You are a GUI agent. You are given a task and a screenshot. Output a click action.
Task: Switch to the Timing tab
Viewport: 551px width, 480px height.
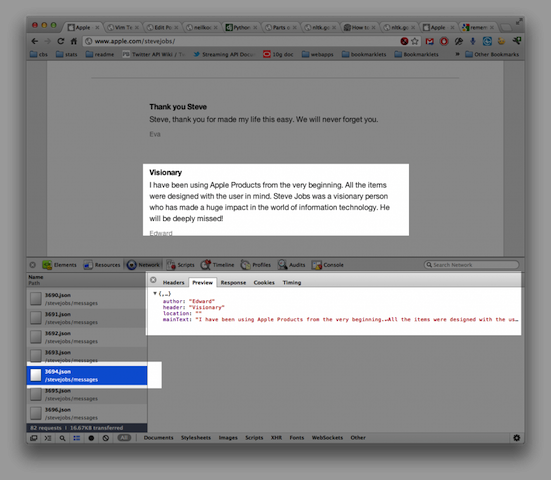[292, 283]
